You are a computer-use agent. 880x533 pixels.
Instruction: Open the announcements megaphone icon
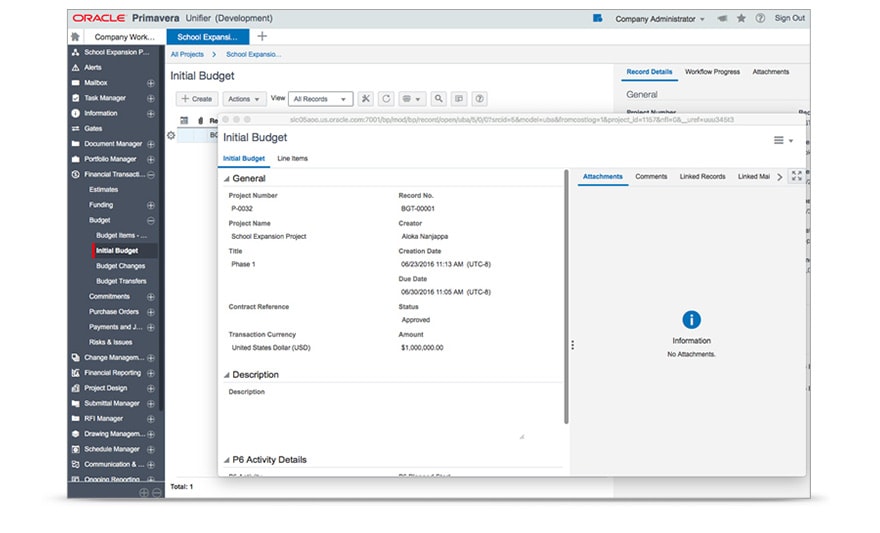point(722,19)
